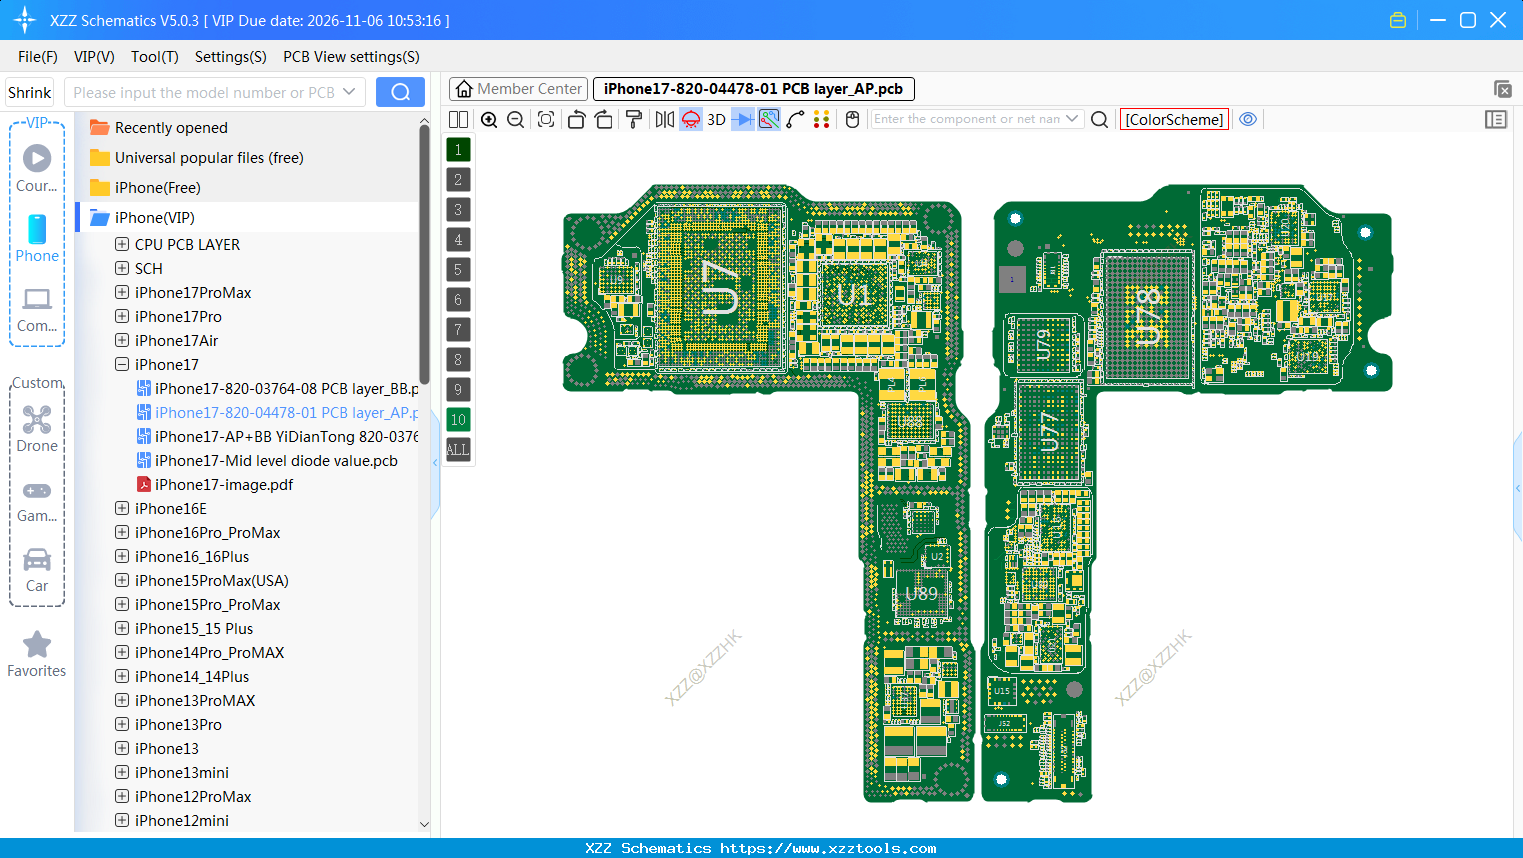
Task: Select the measurement wire tool
Action: click(796, 119)
